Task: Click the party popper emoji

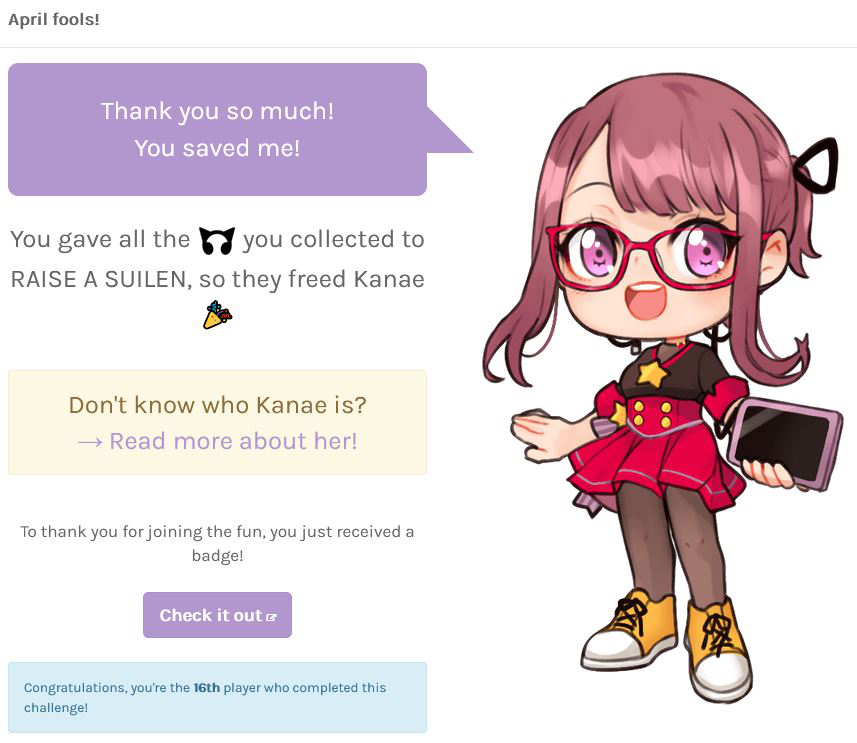Action: tap(218, 315)
